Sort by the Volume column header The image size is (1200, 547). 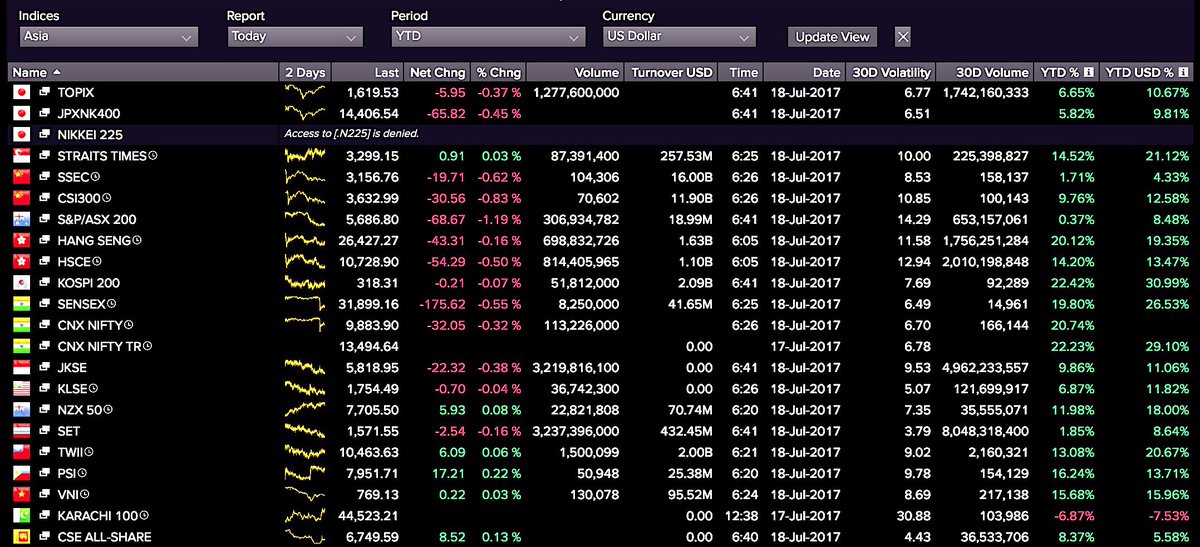[x=575, y=72]
